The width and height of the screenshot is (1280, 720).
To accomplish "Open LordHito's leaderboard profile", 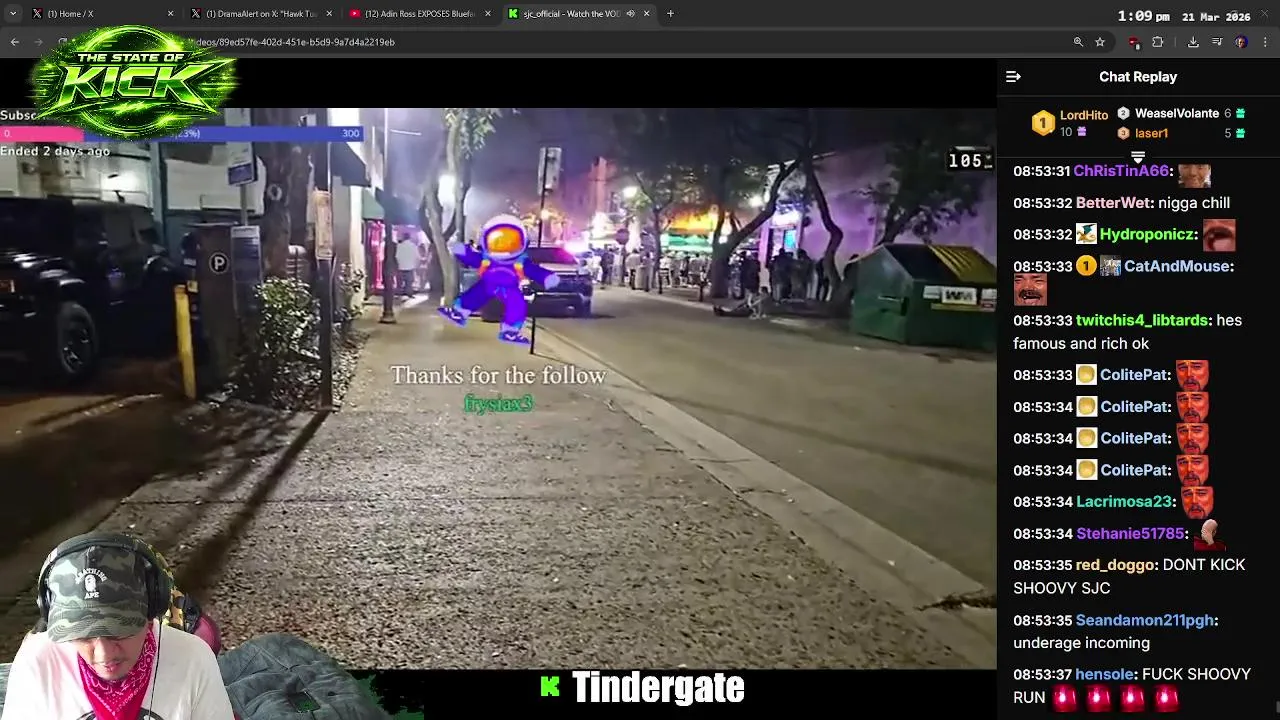I will (x=1084, y=116).
